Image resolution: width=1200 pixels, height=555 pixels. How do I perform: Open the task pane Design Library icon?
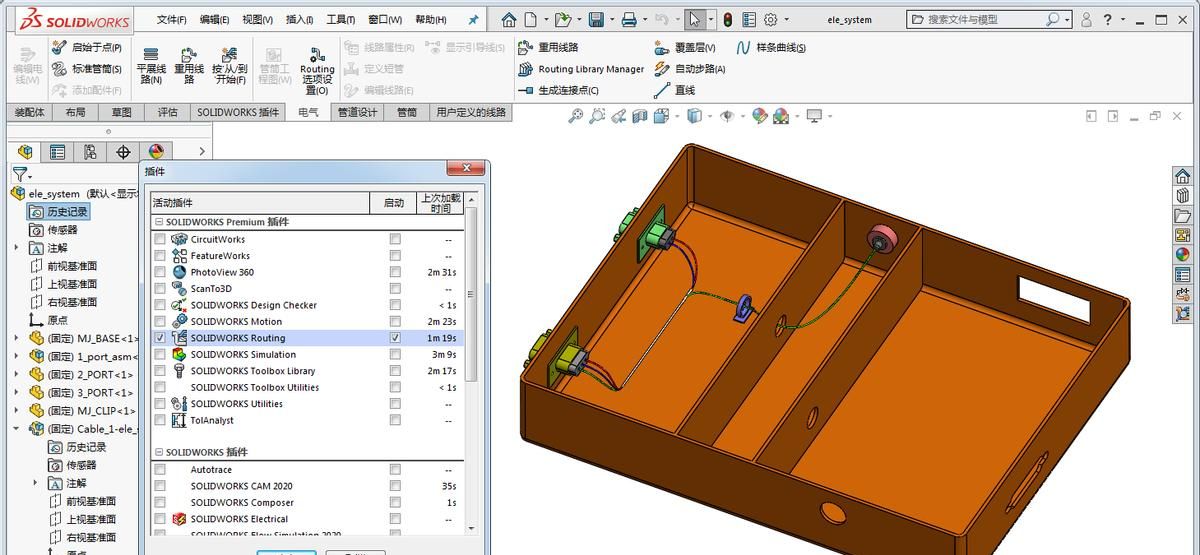point(1183,196)
